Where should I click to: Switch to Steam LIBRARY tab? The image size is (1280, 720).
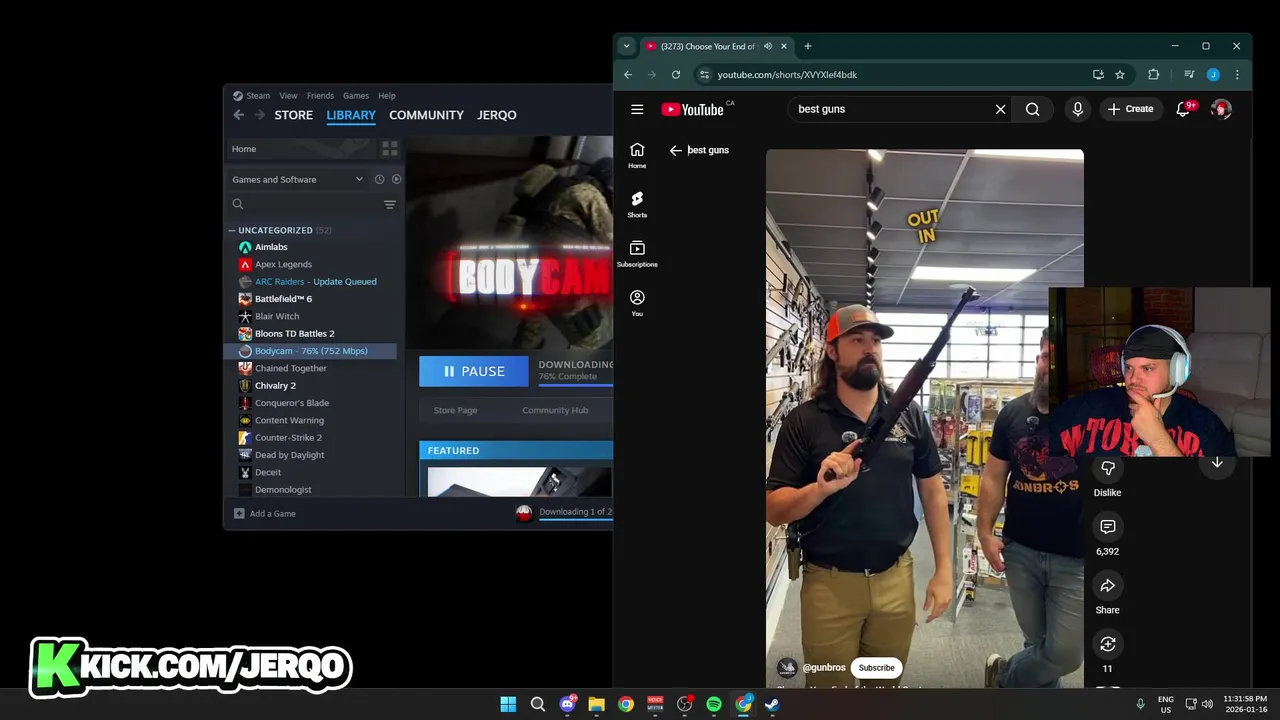click(351, 115)
